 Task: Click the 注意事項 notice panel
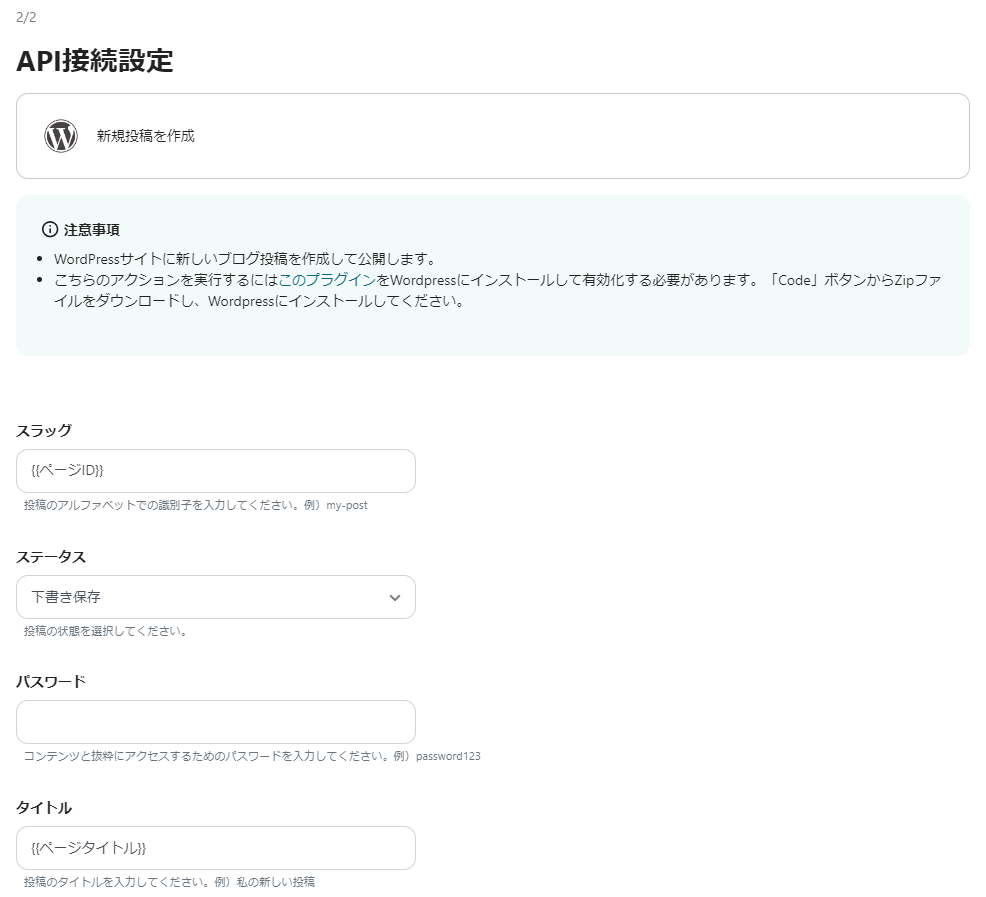tap(493, 277)
